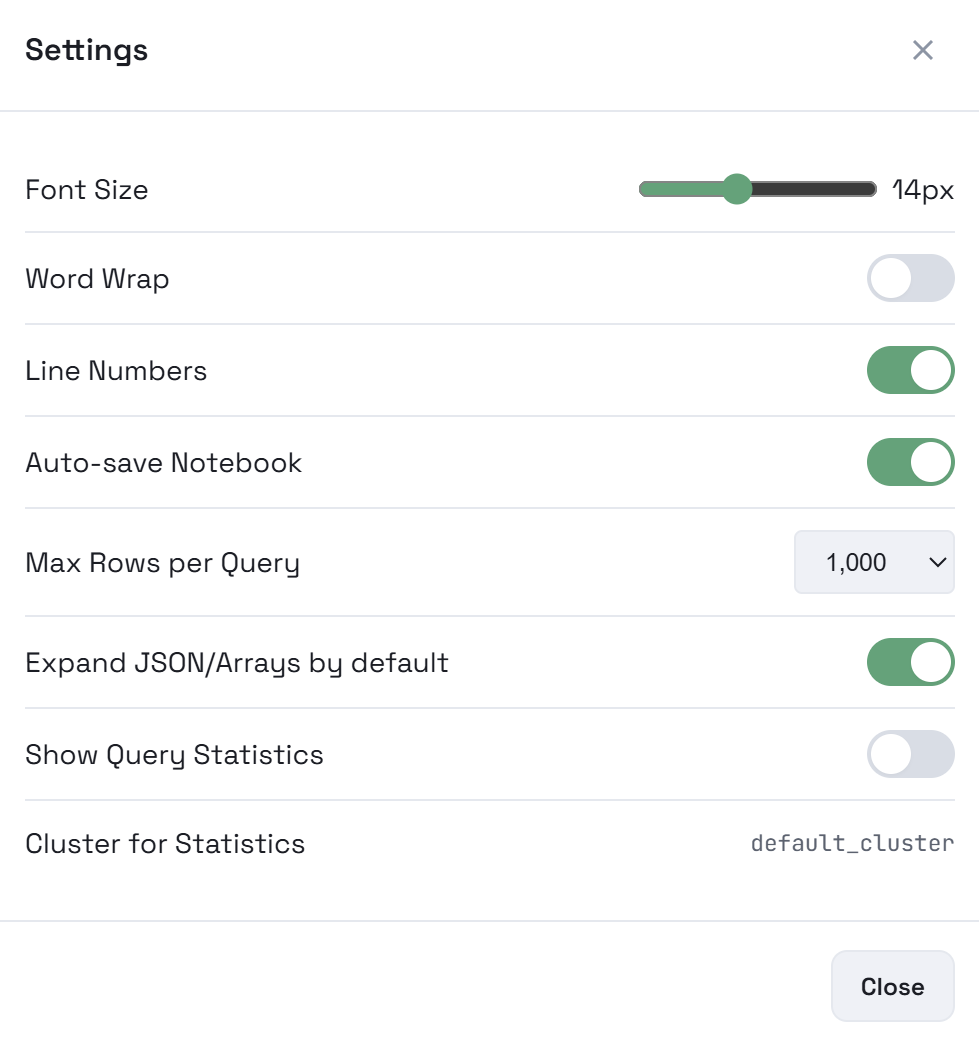The height and width of the screenshot is (1041, 979).
Task: Enable the Show Query Statistics switch
Action: (x=910, y=754)
